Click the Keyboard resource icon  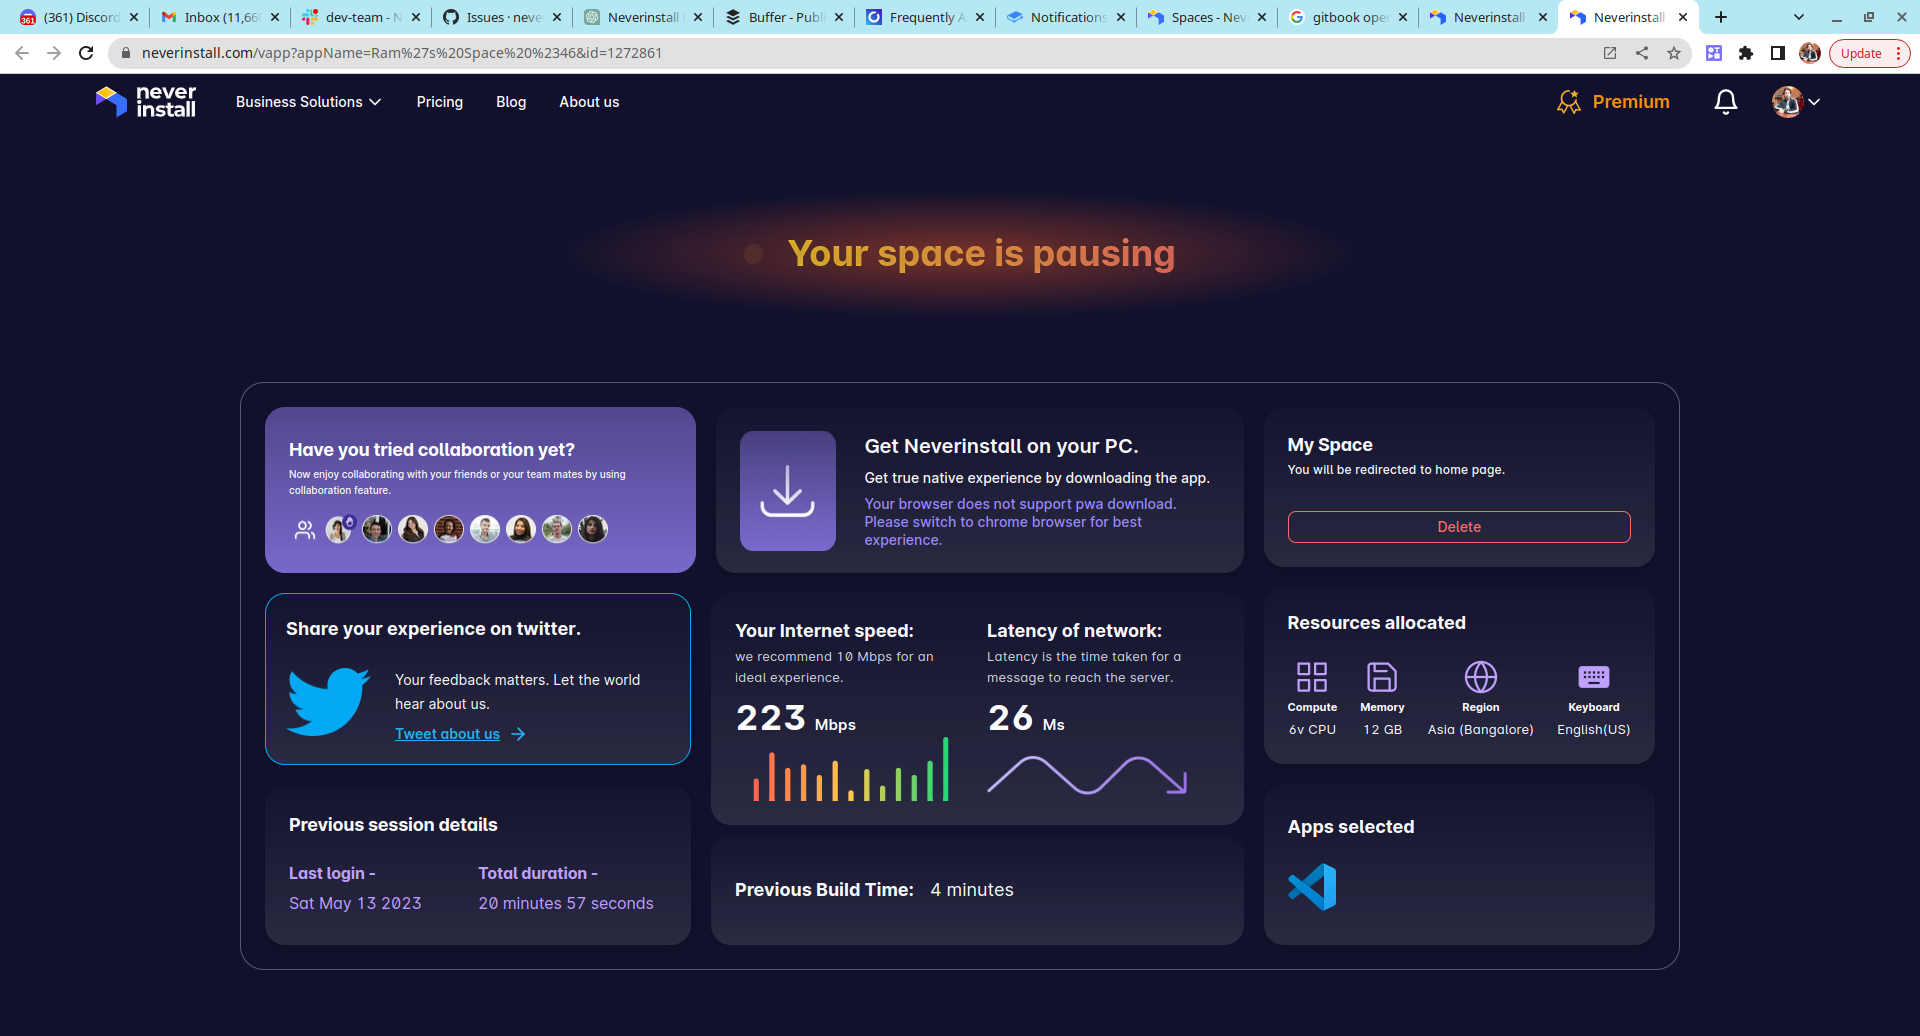coord(1593,677)
